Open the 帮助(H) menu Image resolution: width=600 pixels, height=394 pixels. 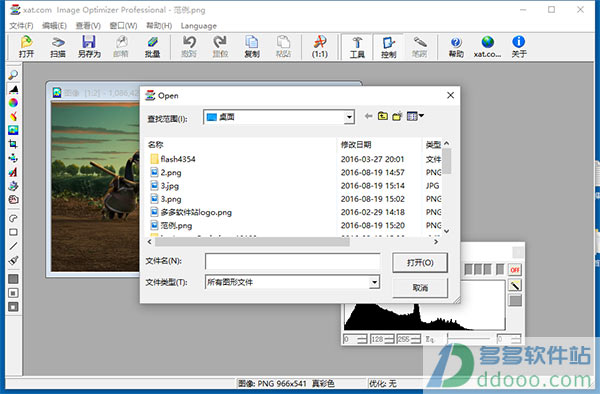click(159, 26)
